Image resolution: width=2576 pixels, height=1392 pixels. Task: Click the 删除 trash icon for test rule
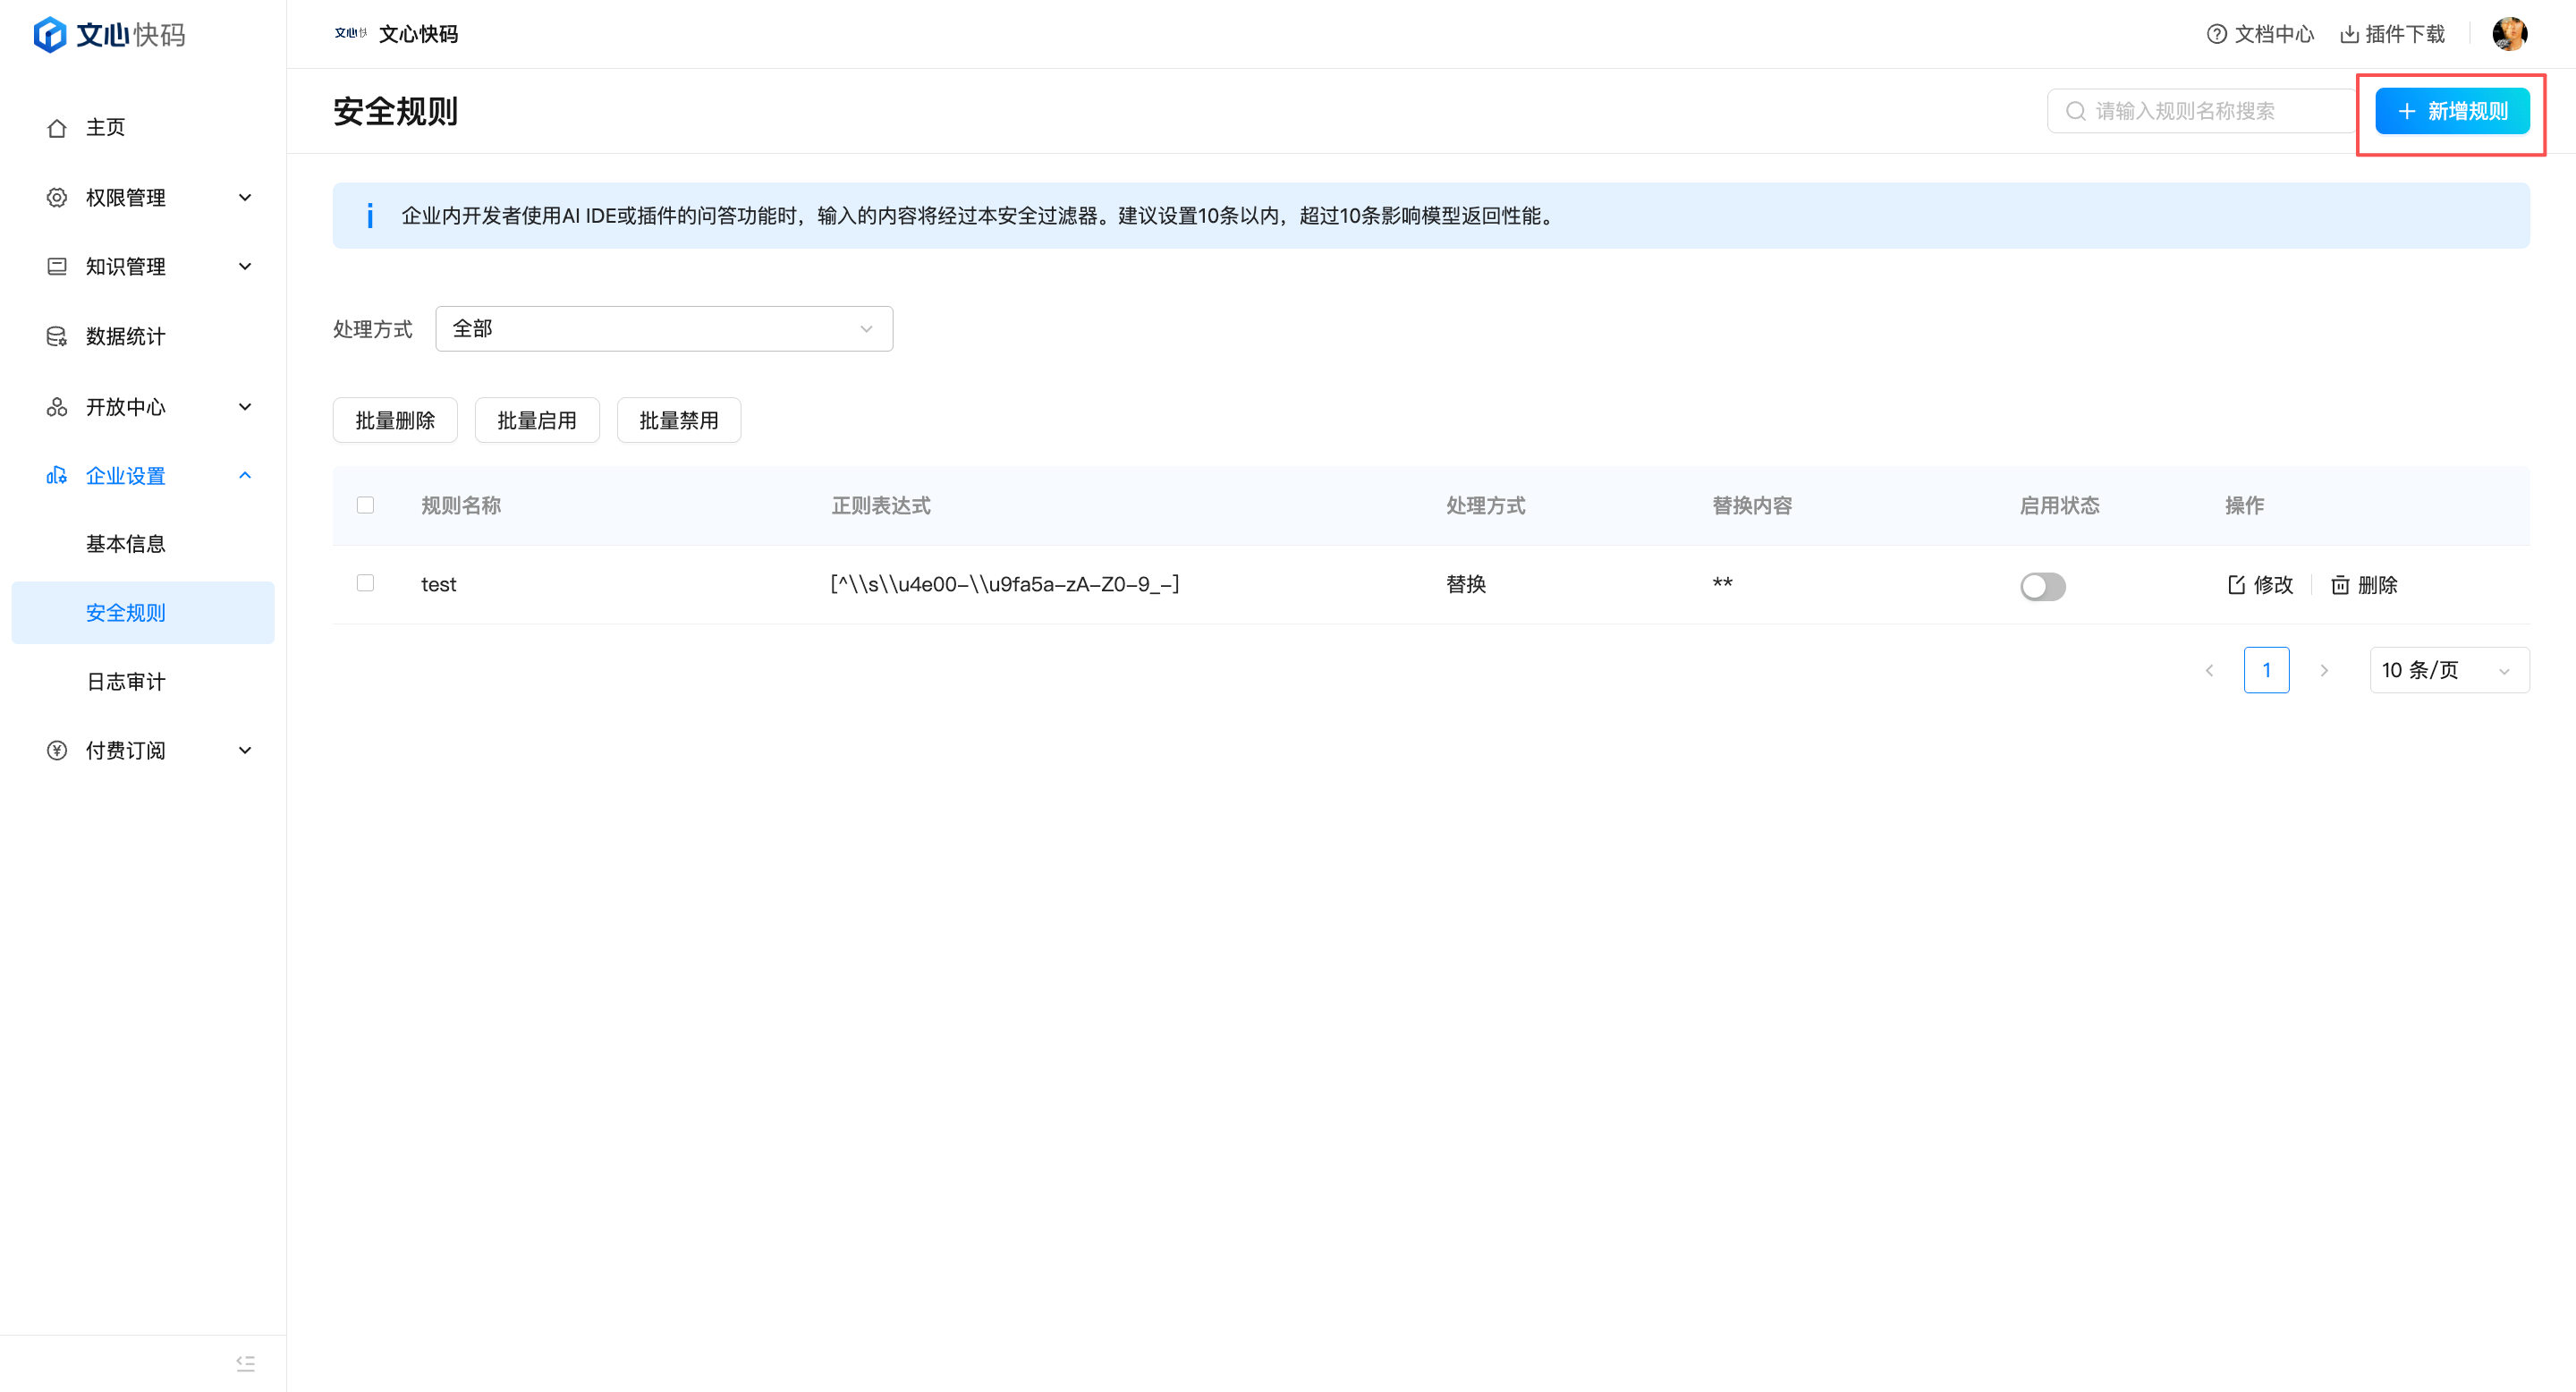2340,585
